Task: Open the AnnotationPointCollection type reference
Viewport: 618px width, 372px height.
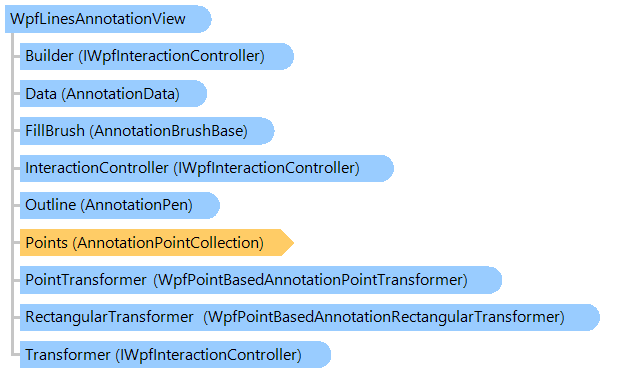Action: [168, 243]
